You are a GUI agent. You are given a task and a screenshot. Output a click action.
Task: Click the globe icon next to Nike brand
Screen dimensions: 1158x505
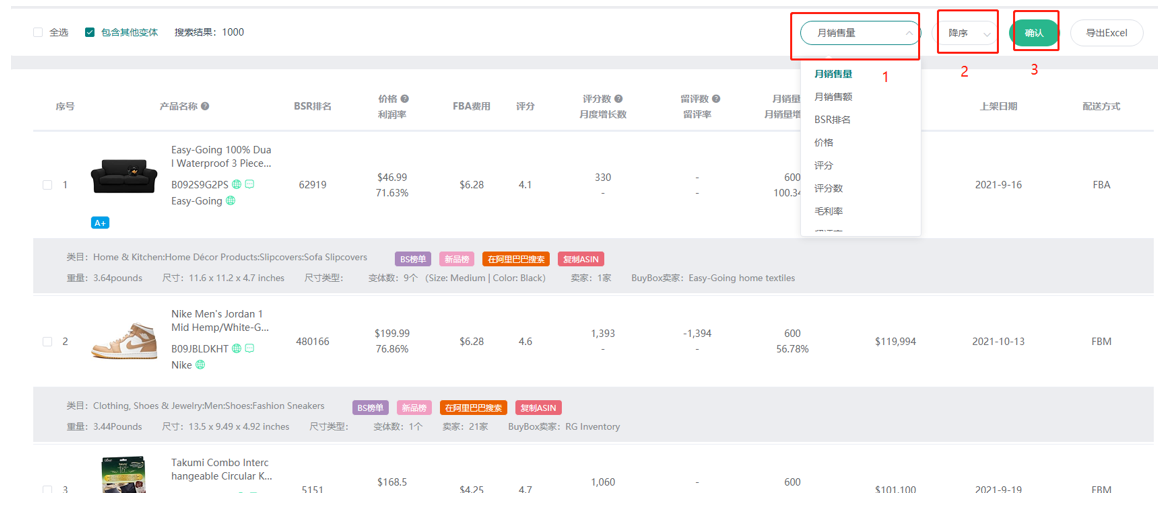200,365
